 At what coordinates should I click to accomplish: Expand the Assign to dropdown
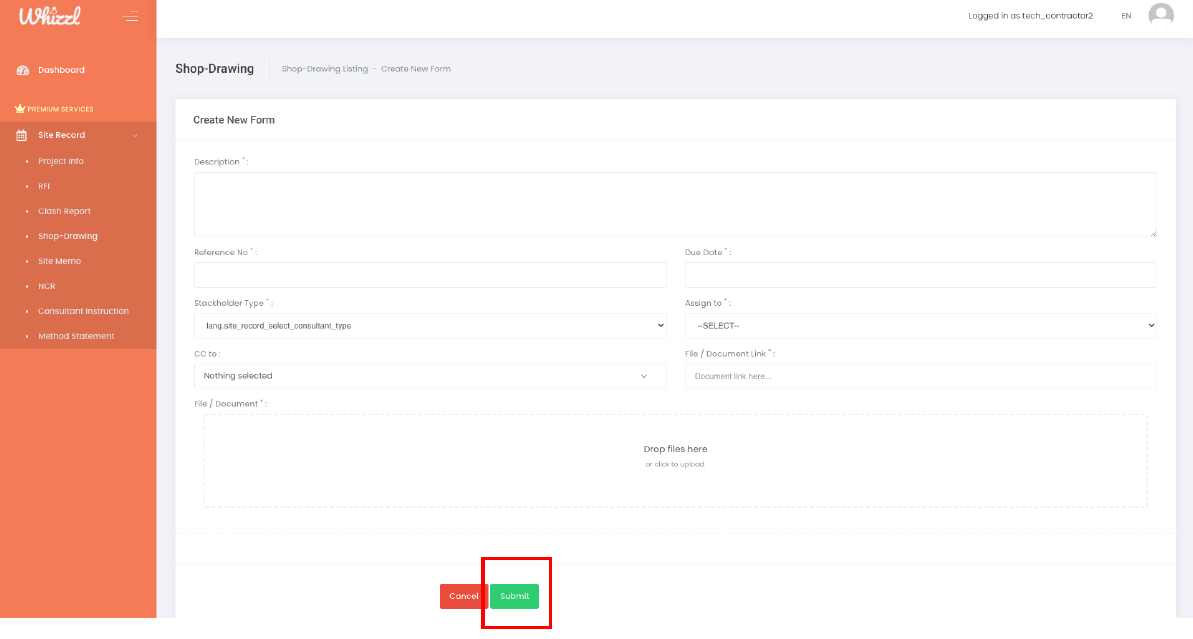coord(920,326)
